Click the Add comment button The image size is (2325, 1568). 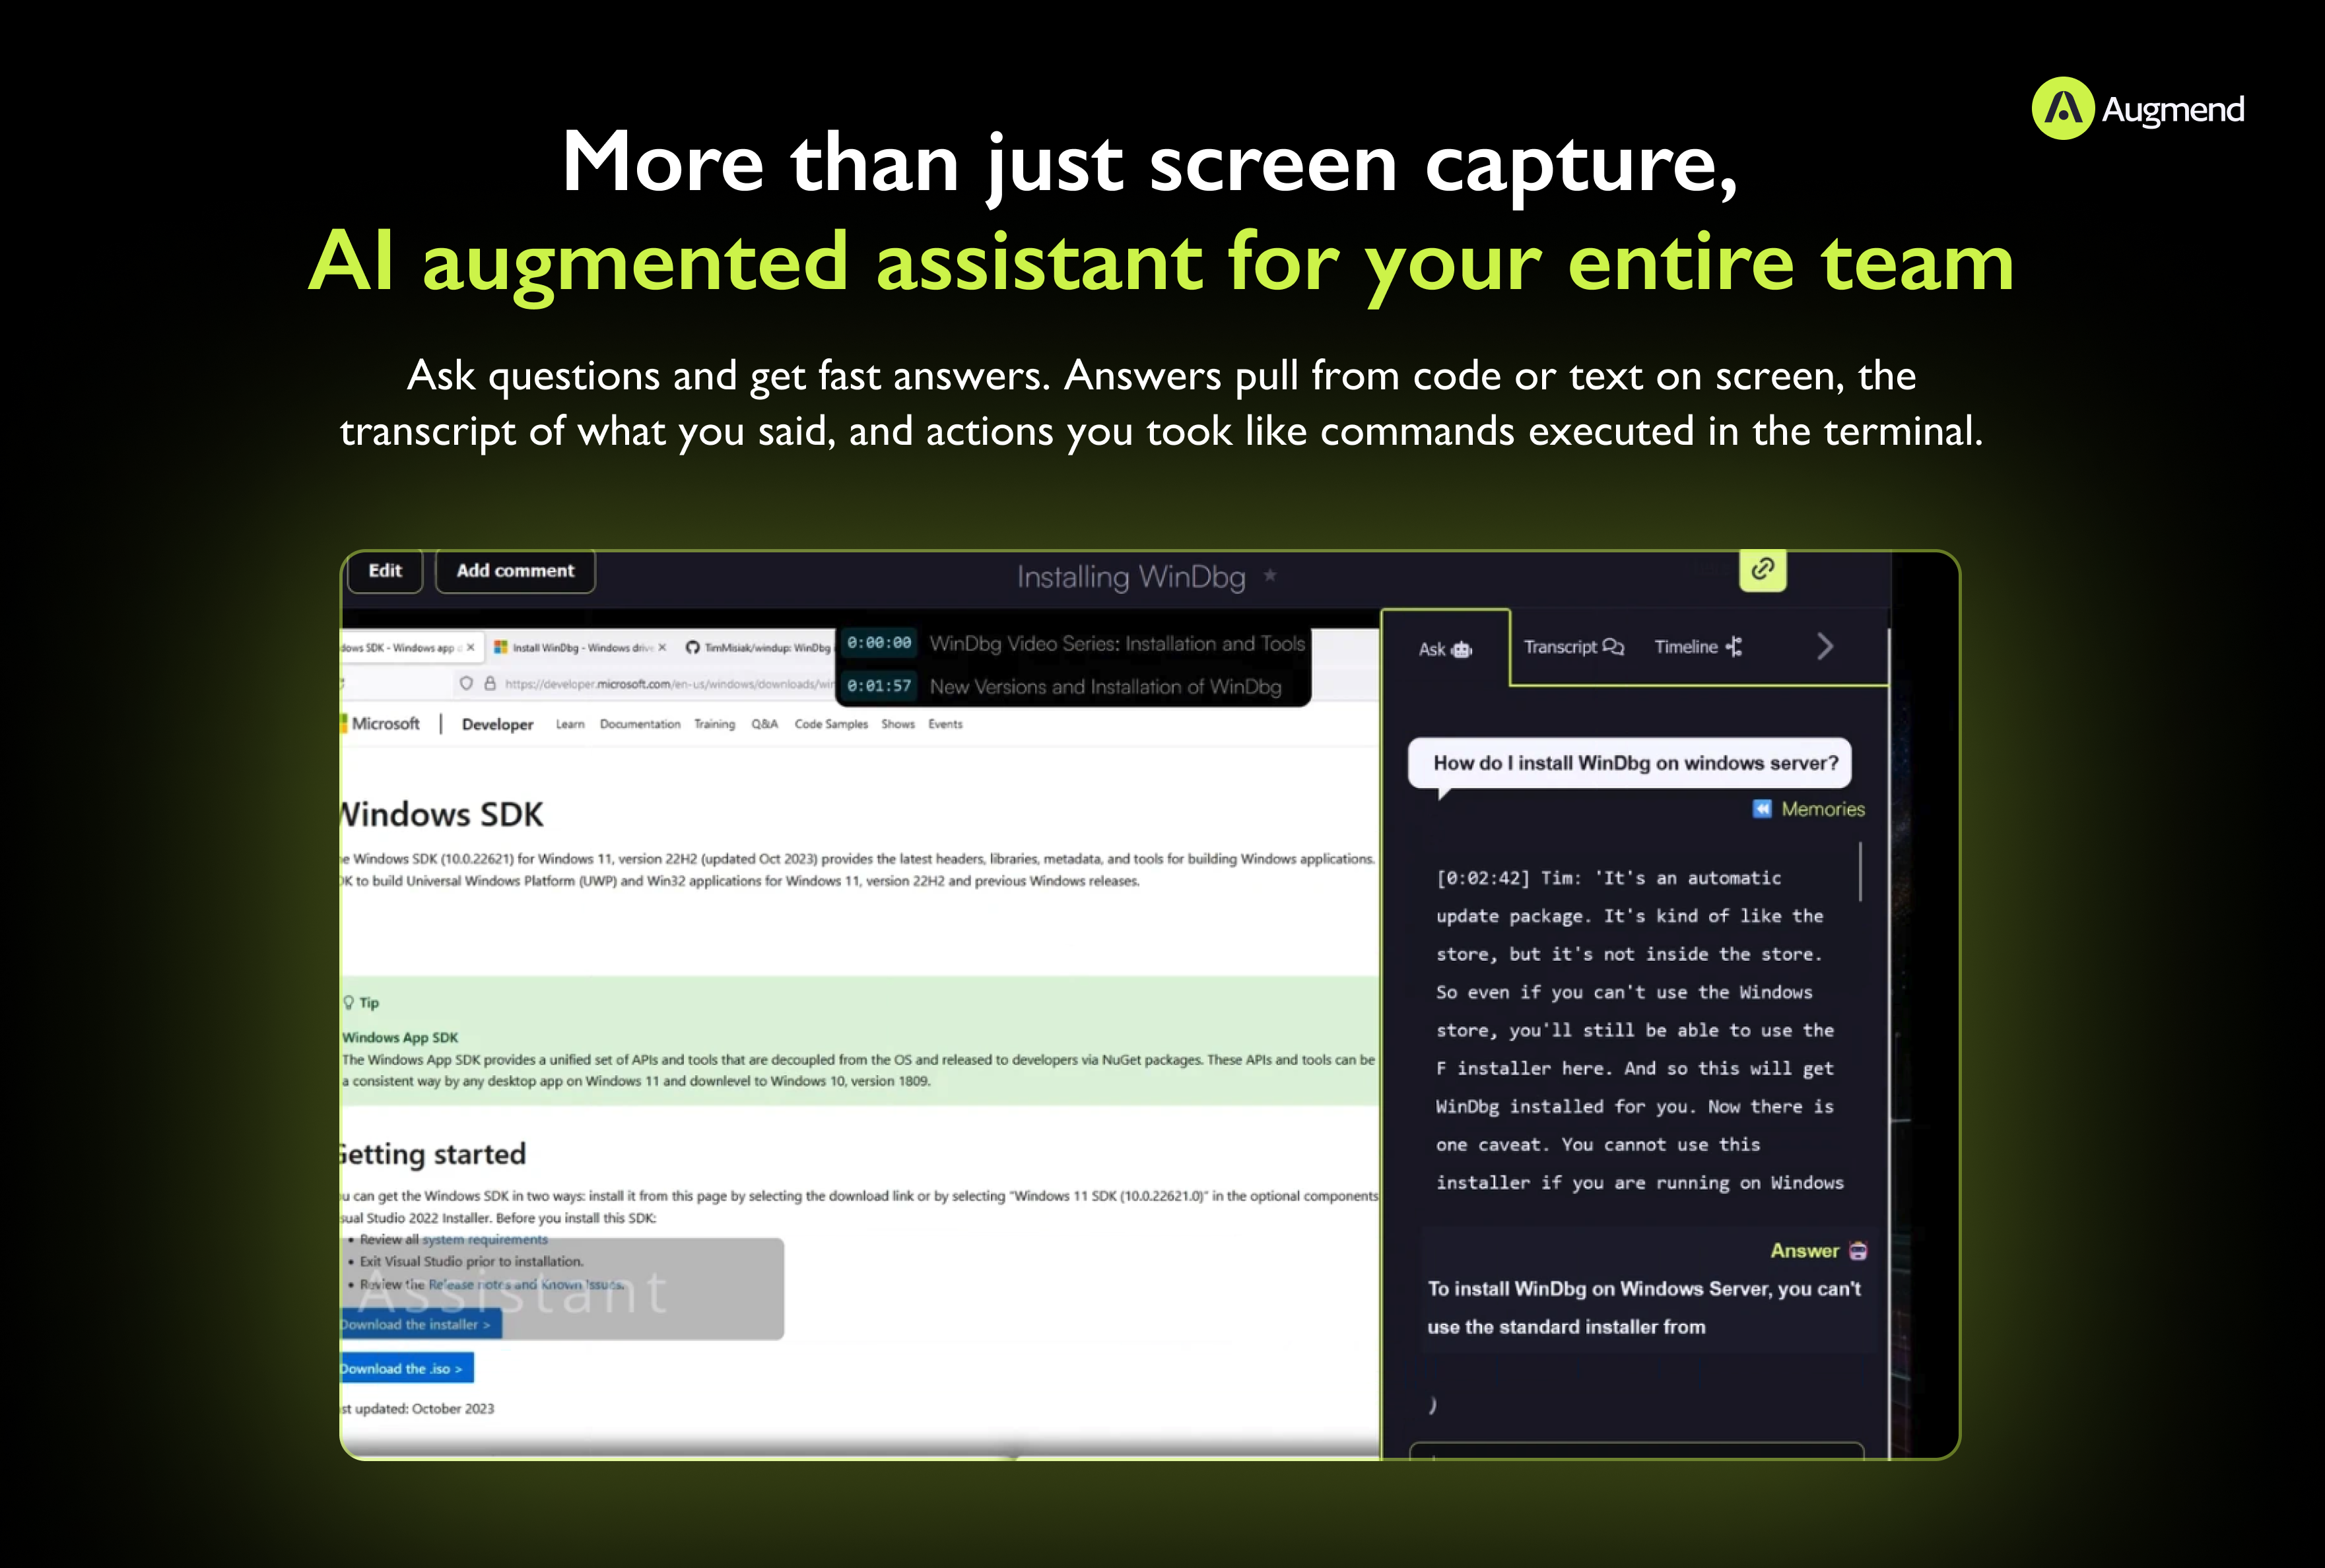515,571
